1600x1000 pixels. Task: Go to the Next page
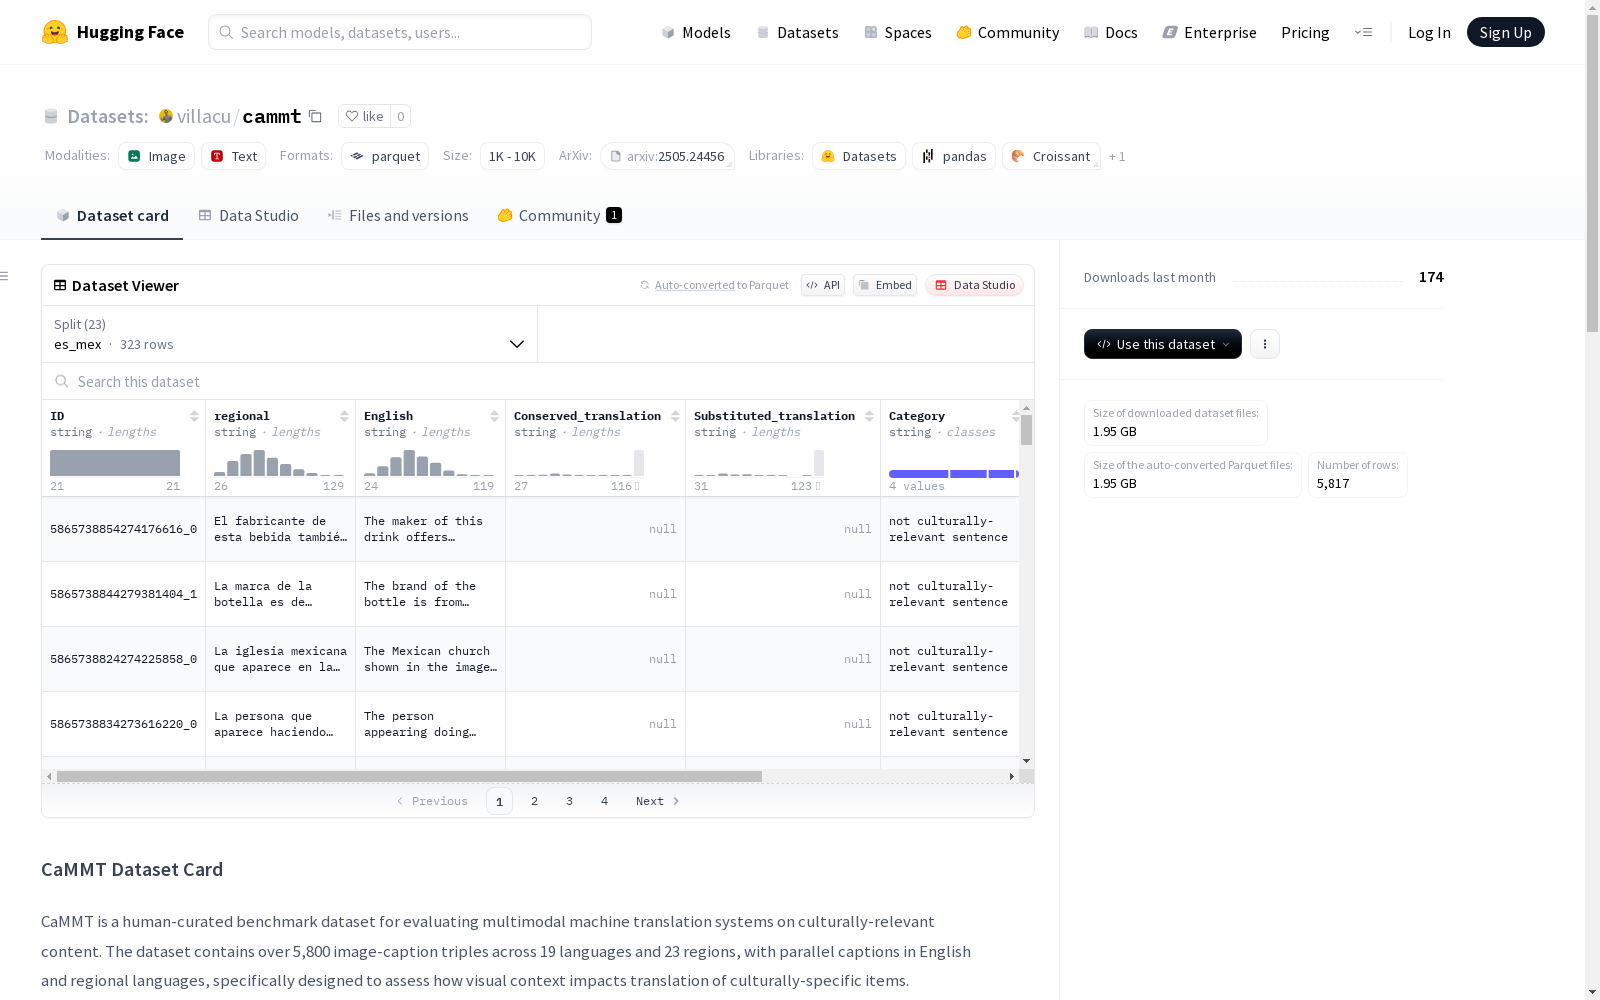click(x=658, y=801)
